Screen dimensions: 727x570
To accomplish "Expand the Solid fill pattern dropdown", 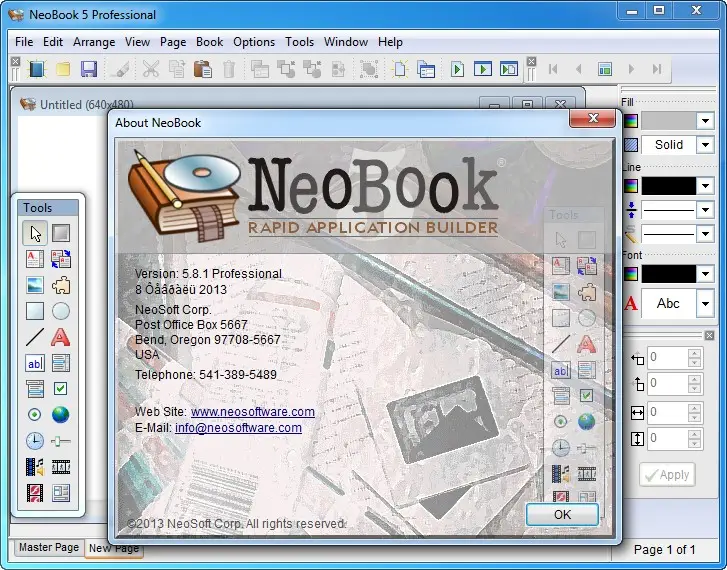I will (x=705, y=145).
